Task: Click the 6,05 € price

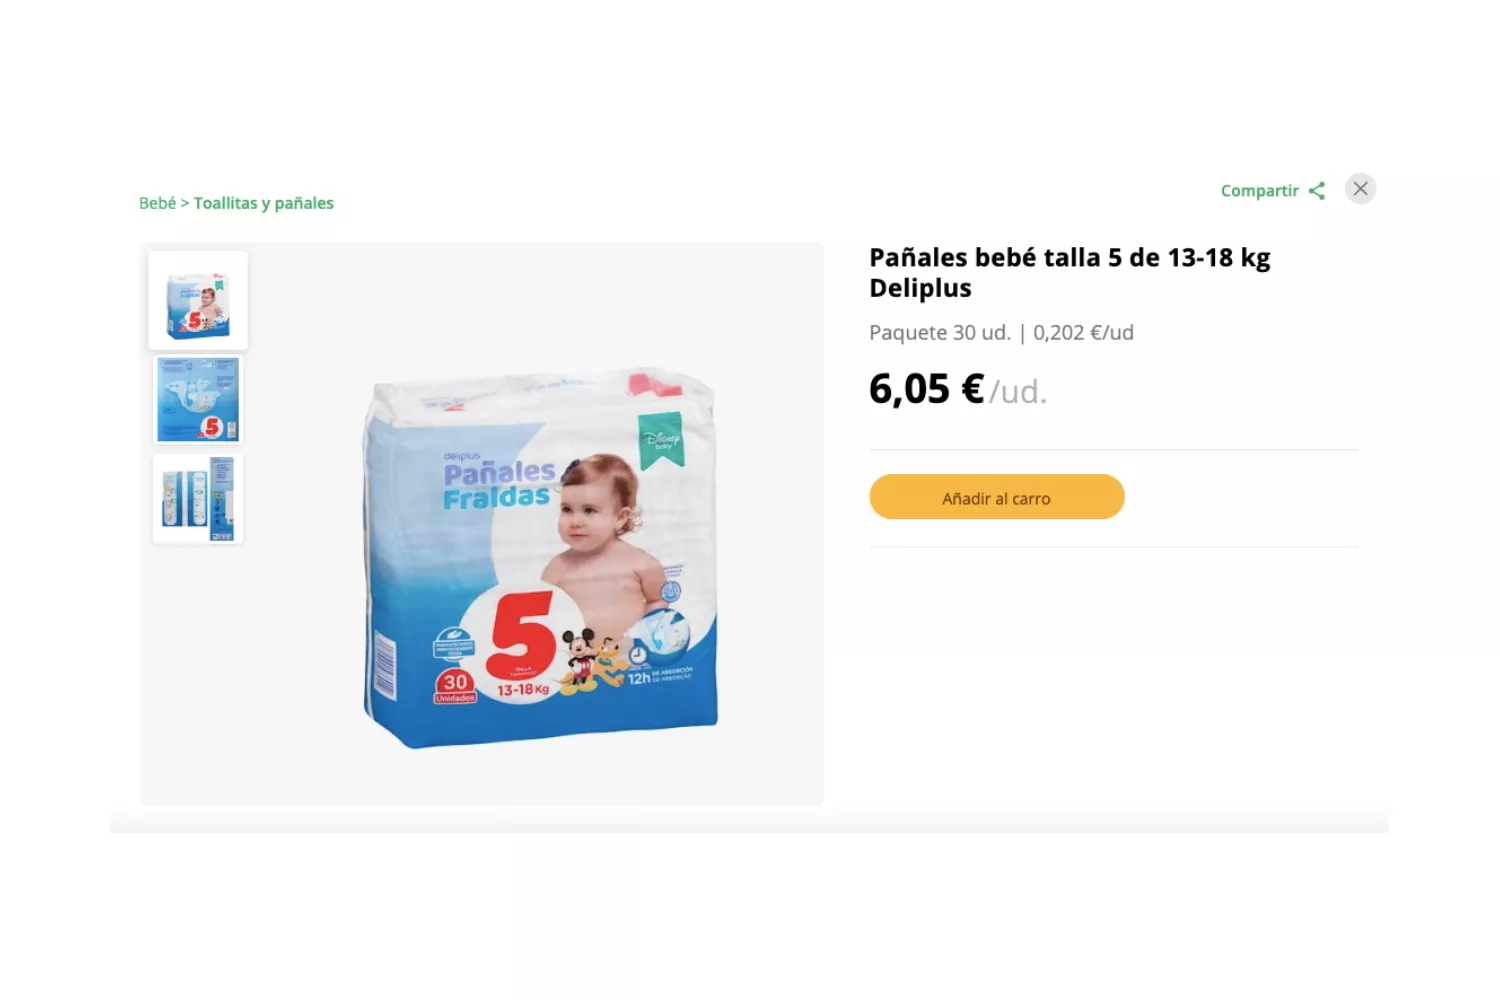Action: click(927, 389)
